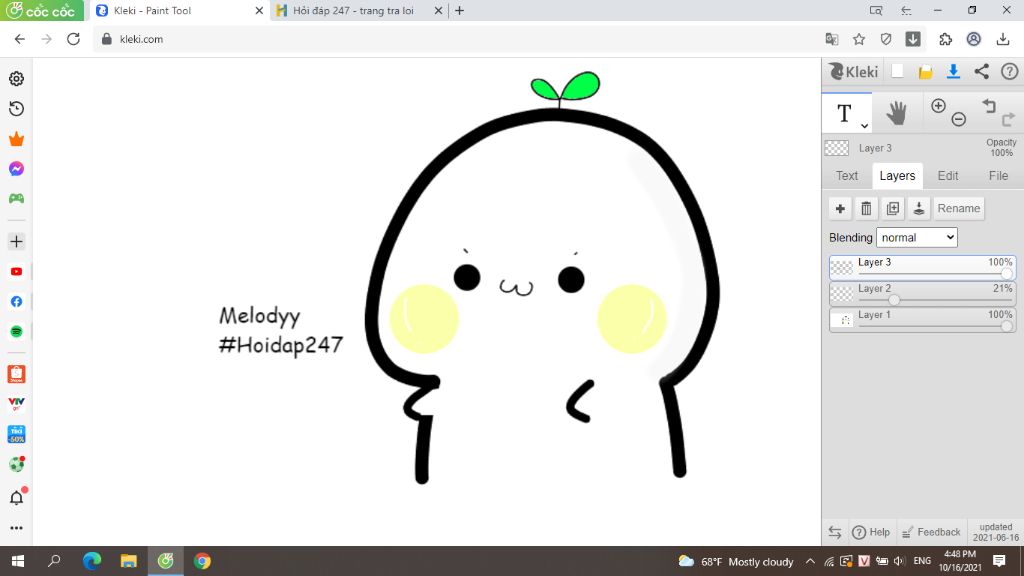Open Shopee from the sidebar
The width and height of the screenshot is (1024, 576).
tap(16, 374)
